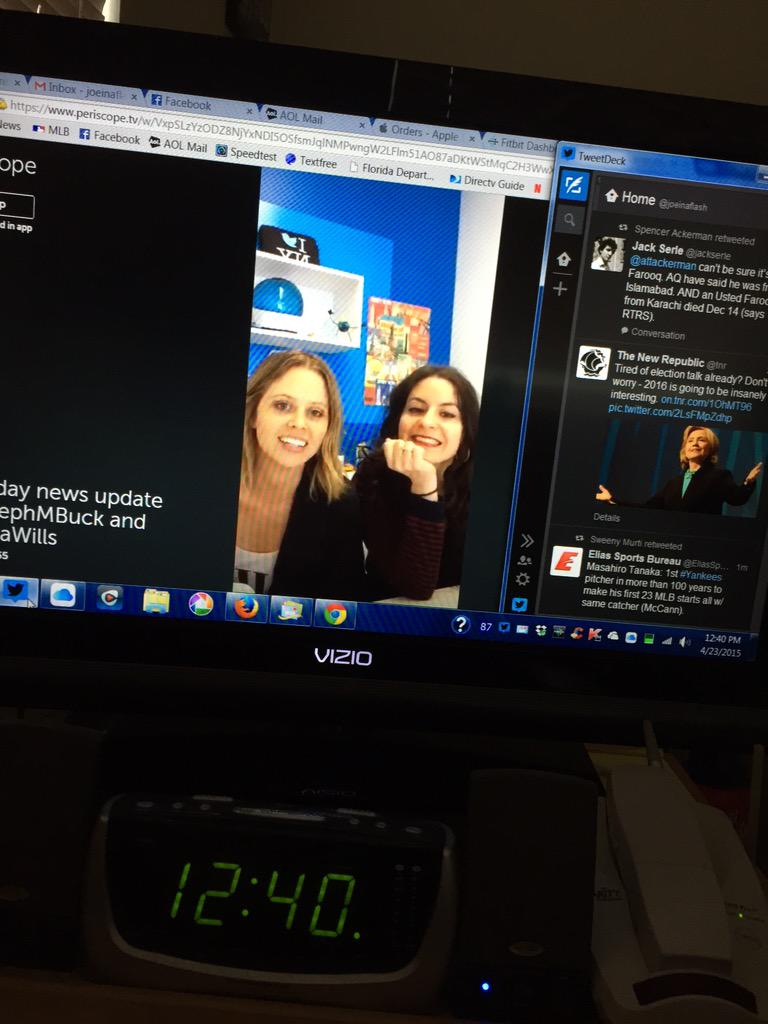Image resolution: width=768 pixels, height=1024 pixels.
Task: Close the AOL Mail browser tab
Action: (362, 124)
